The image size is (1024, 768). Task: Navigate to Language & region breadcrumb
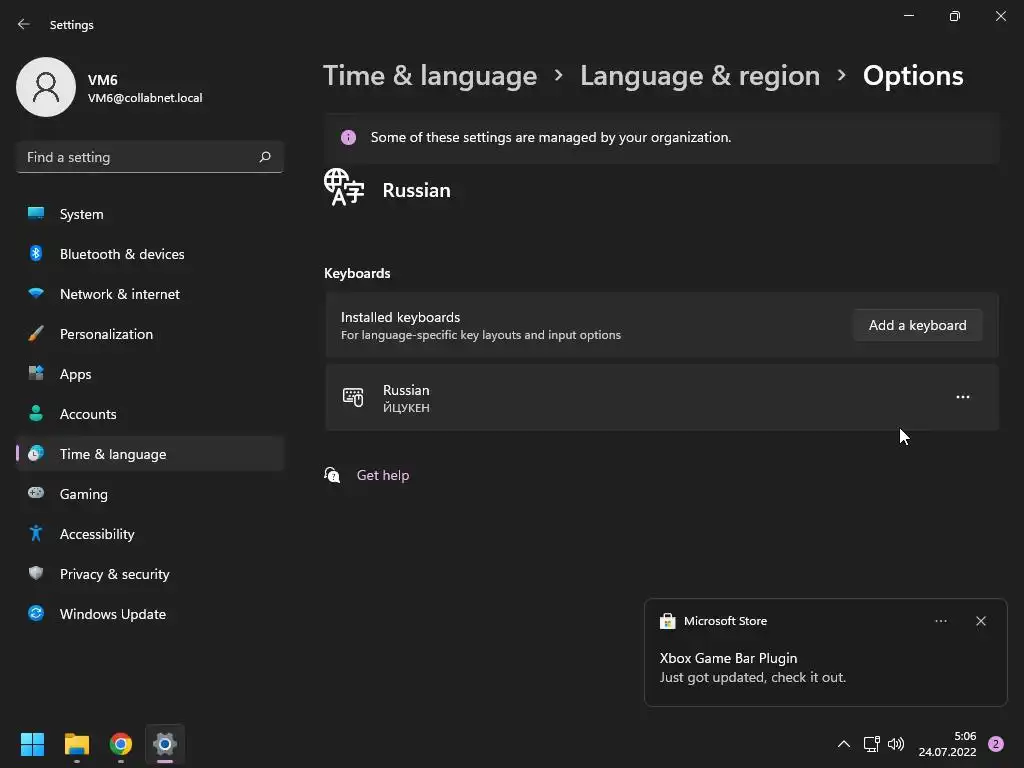[699, 76]
